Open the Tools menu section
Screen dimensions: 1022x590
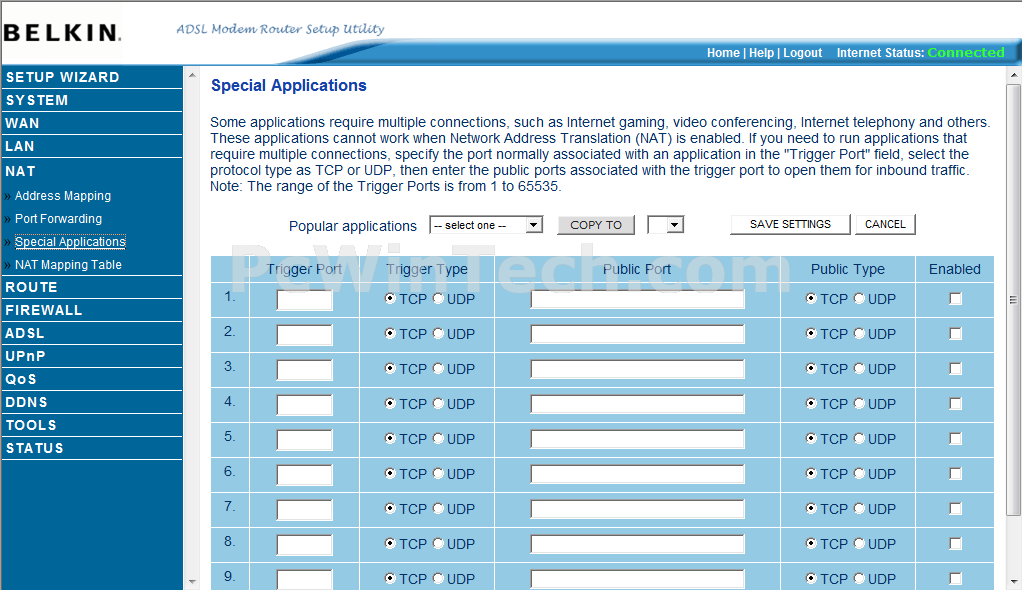click(x=31, y=425)
